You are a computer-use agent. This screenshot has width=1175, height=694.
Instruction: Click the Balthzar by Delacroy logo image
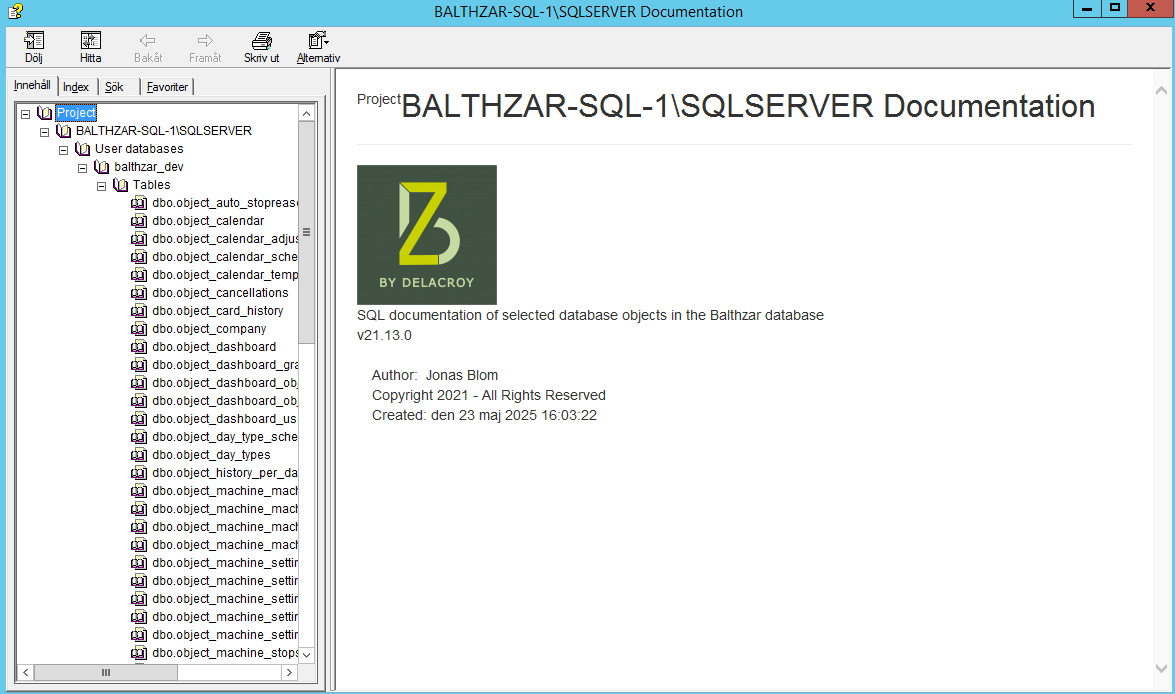pyautogui.click(x=427, y=235)
